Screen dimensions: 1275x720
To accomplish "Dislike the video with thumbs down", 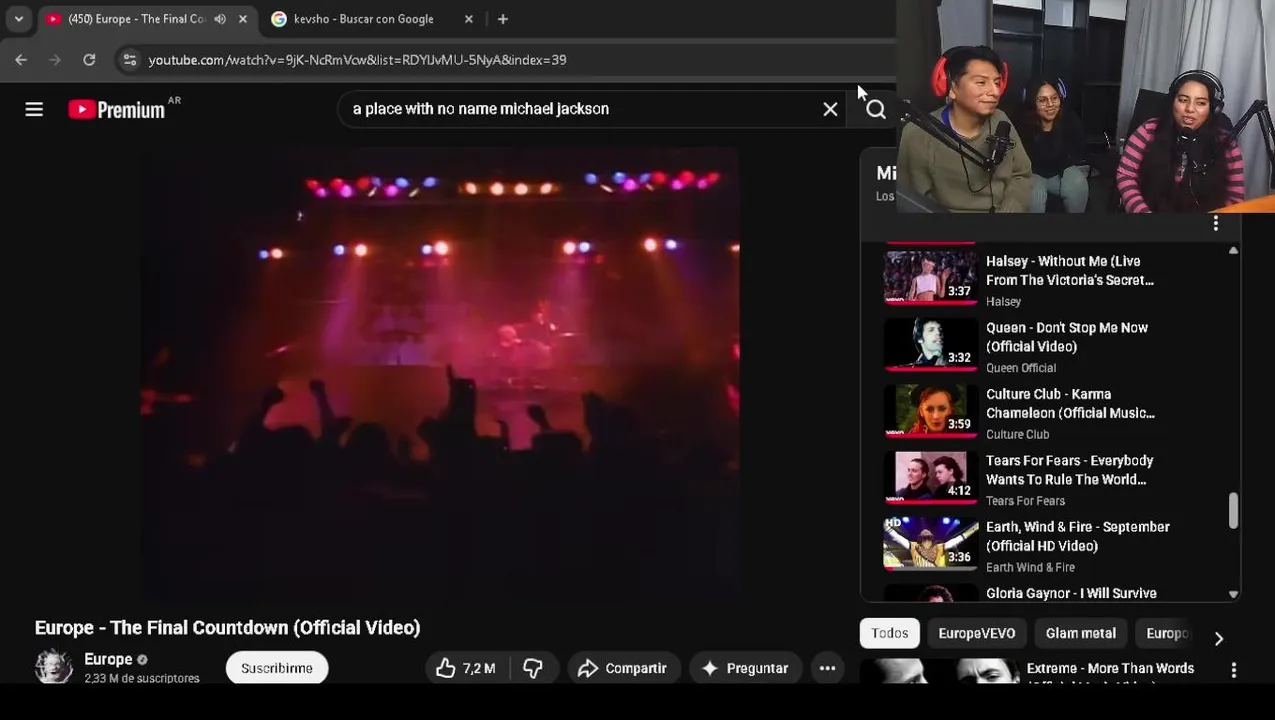I will click(x=533, y=668).
